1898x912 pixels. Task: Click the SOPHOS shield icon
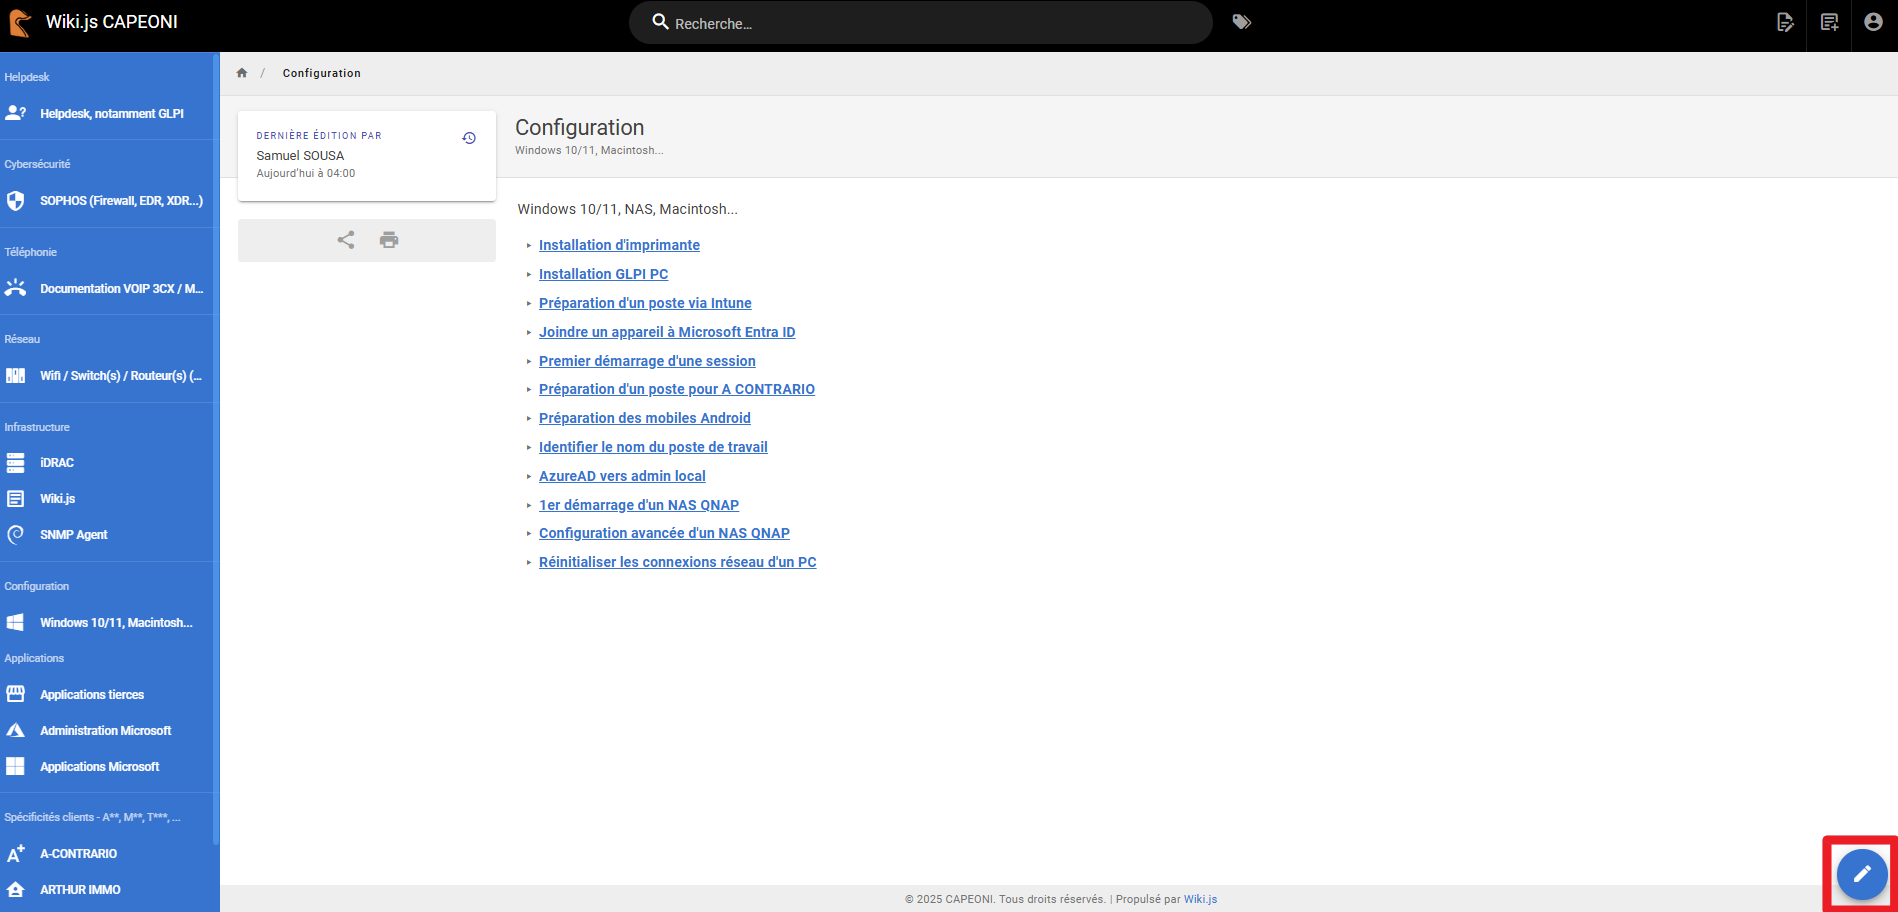(15, 201)
